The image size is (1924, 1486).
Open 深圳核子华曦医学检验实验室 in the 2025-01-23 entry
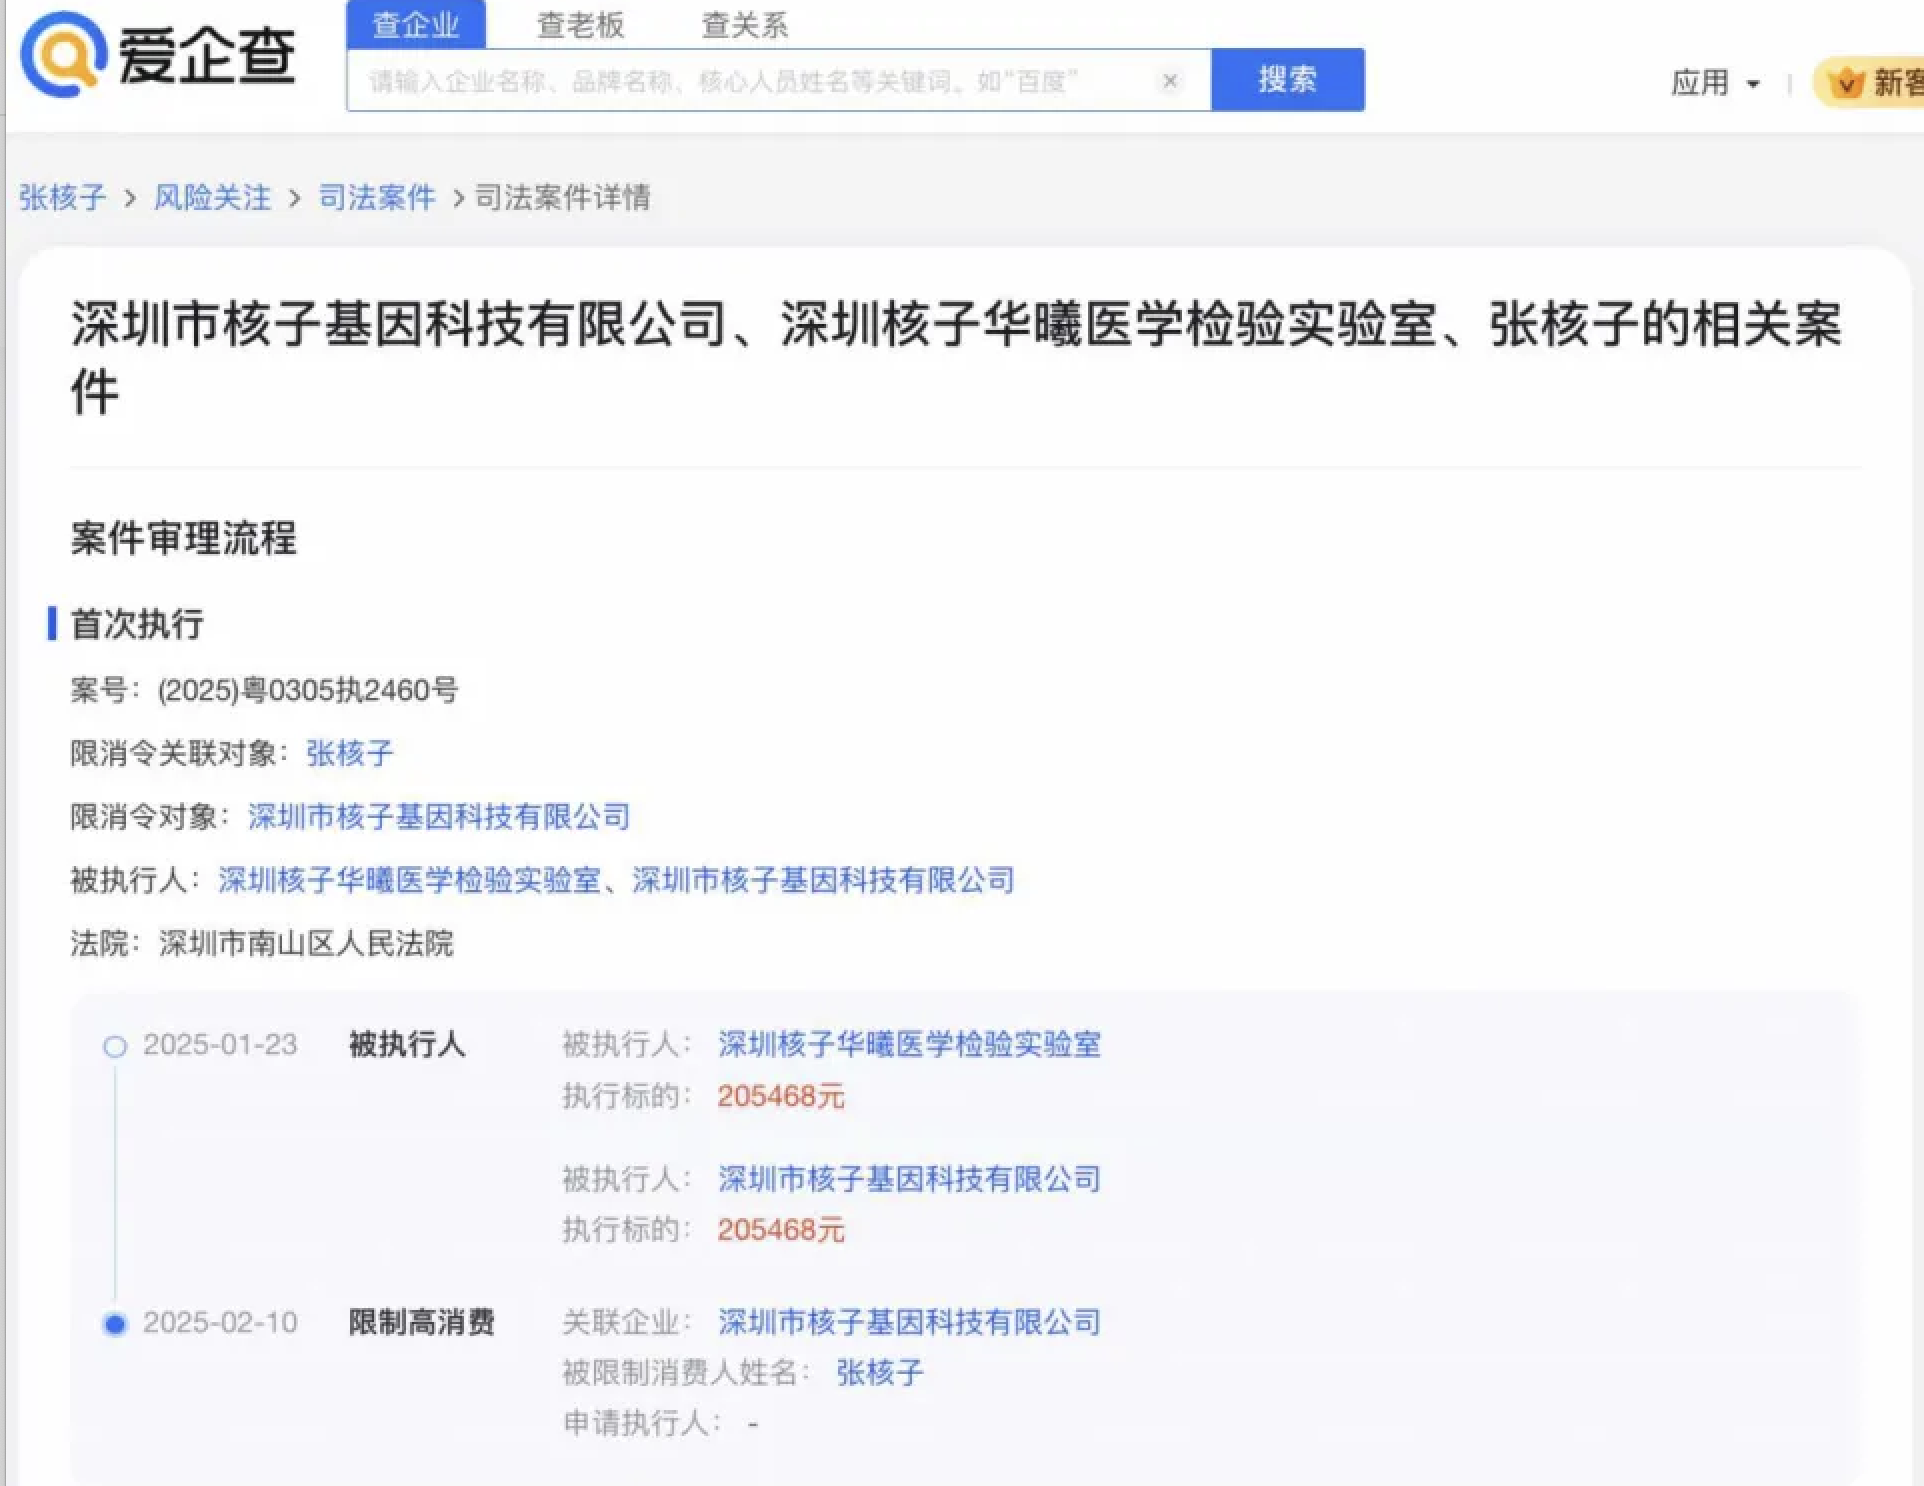click(909, 1045)
